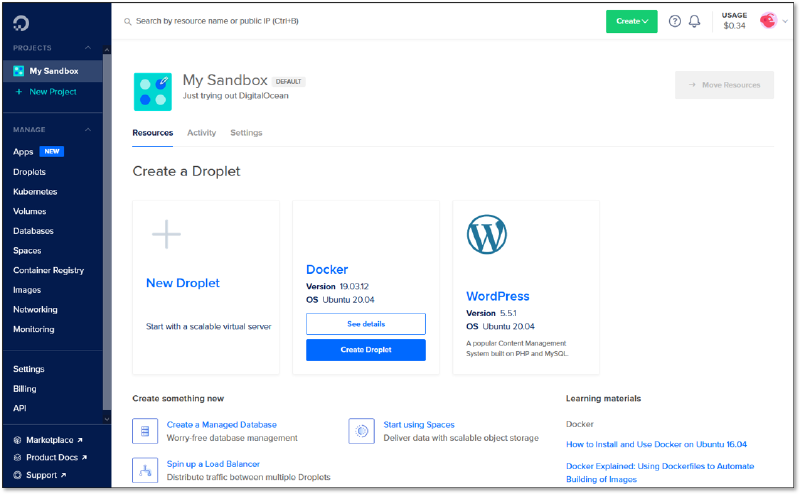The image size is (800, 494).
Task: Click the DigitalOcean logo icon
Action: pos(22,22)
